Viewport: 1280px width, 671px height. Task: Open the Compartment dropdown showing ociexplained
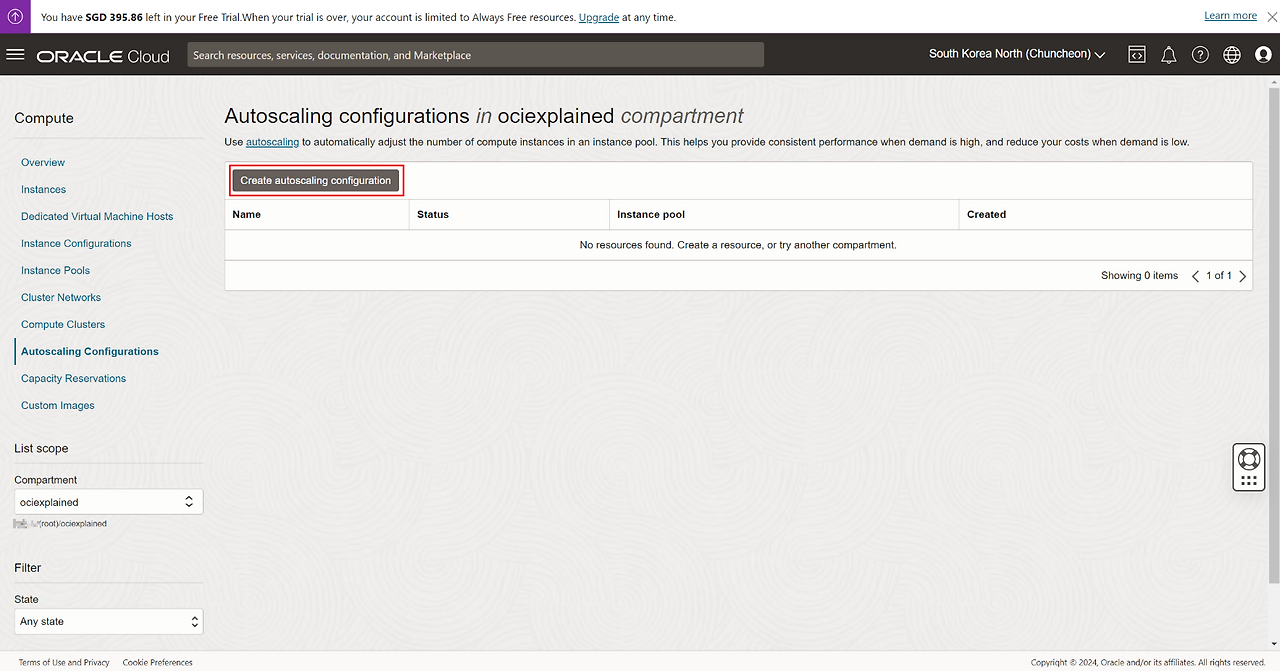click(x=108, y=502)
